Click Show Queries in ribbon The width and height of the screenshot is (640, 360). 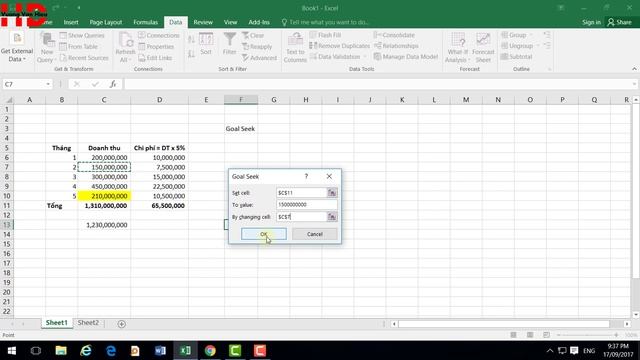tap(82, 36)
